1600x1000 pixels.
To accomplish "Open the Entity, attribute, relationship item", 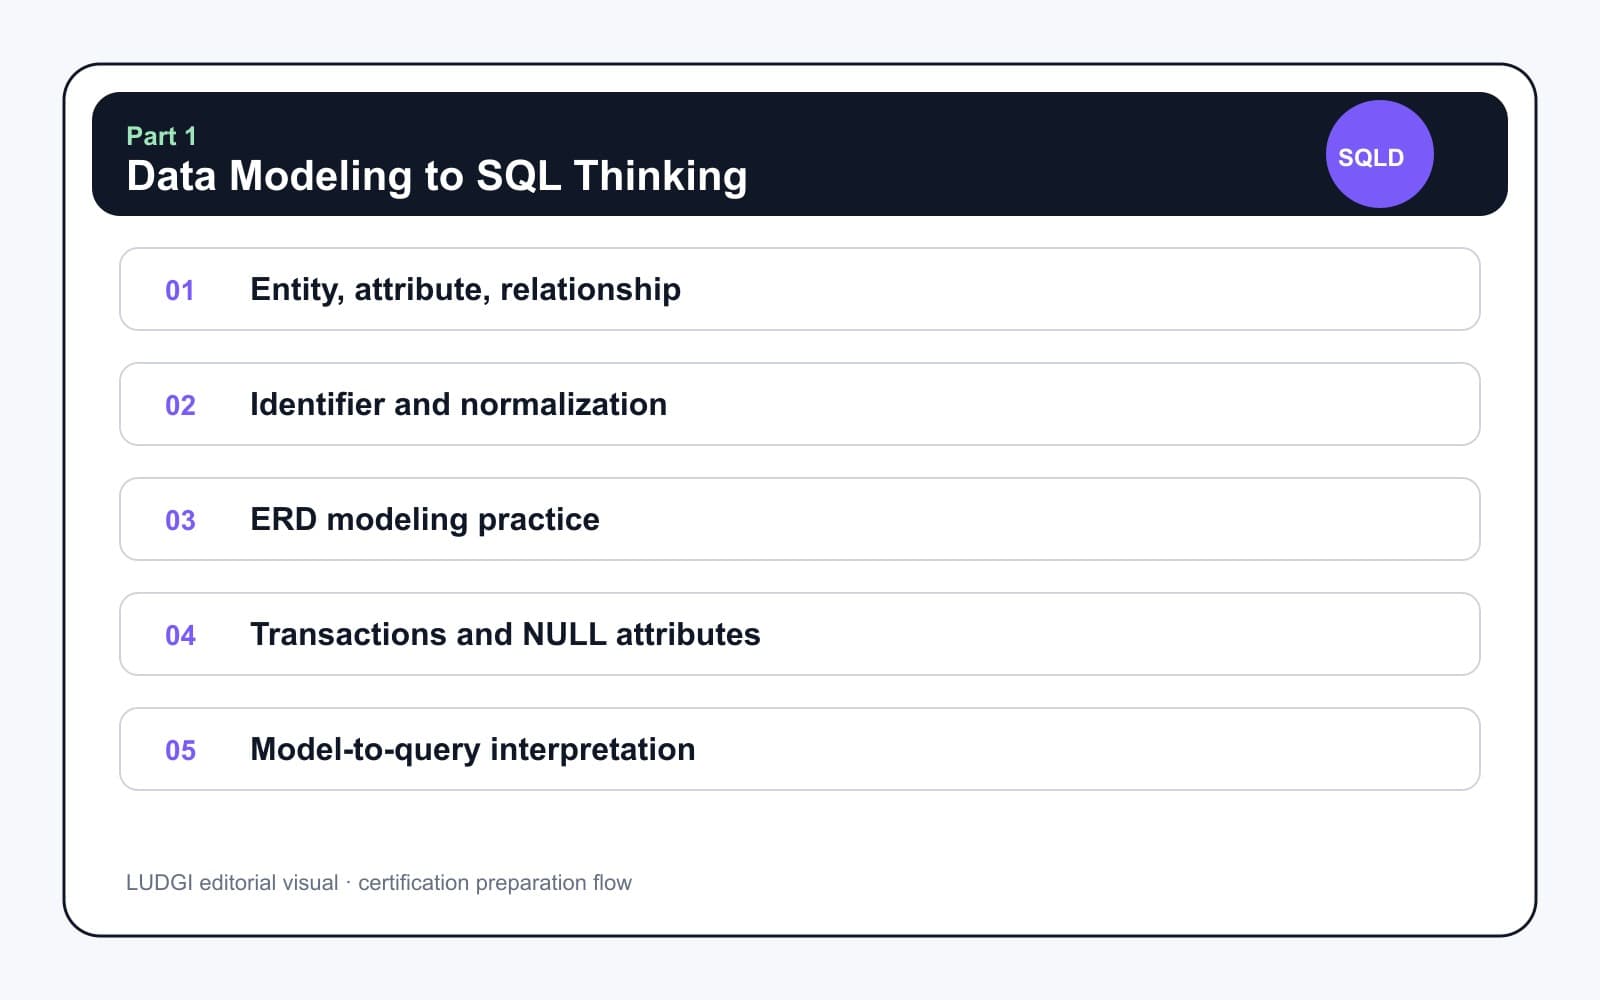I will pyautogui.click(x=465, y=289).
